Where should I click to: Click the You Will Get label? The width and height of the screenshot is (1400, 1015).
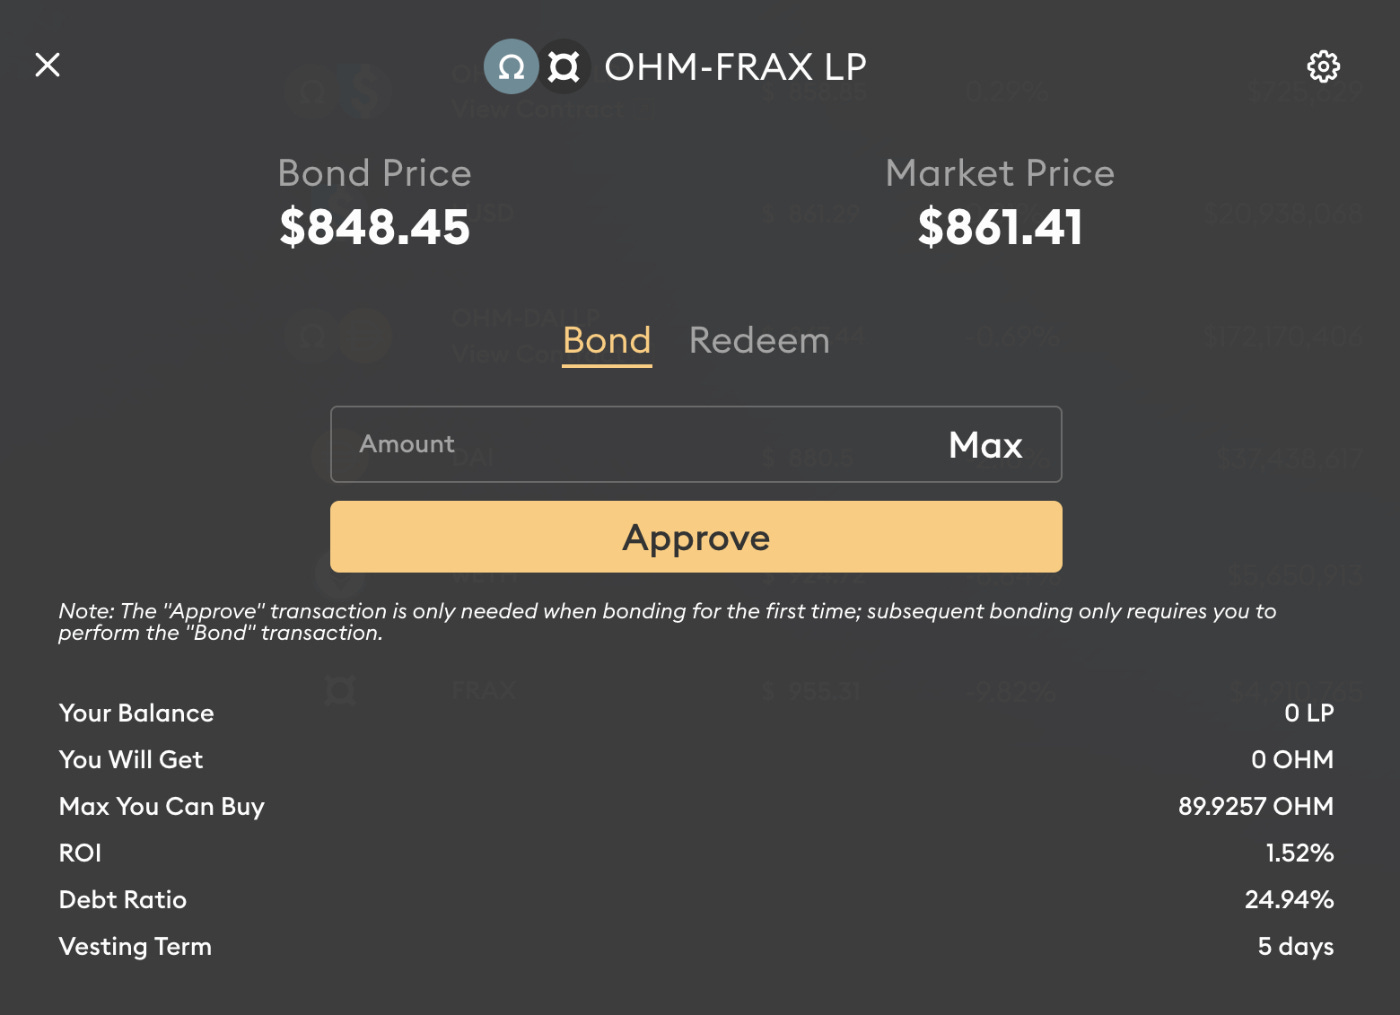(131, 760)
